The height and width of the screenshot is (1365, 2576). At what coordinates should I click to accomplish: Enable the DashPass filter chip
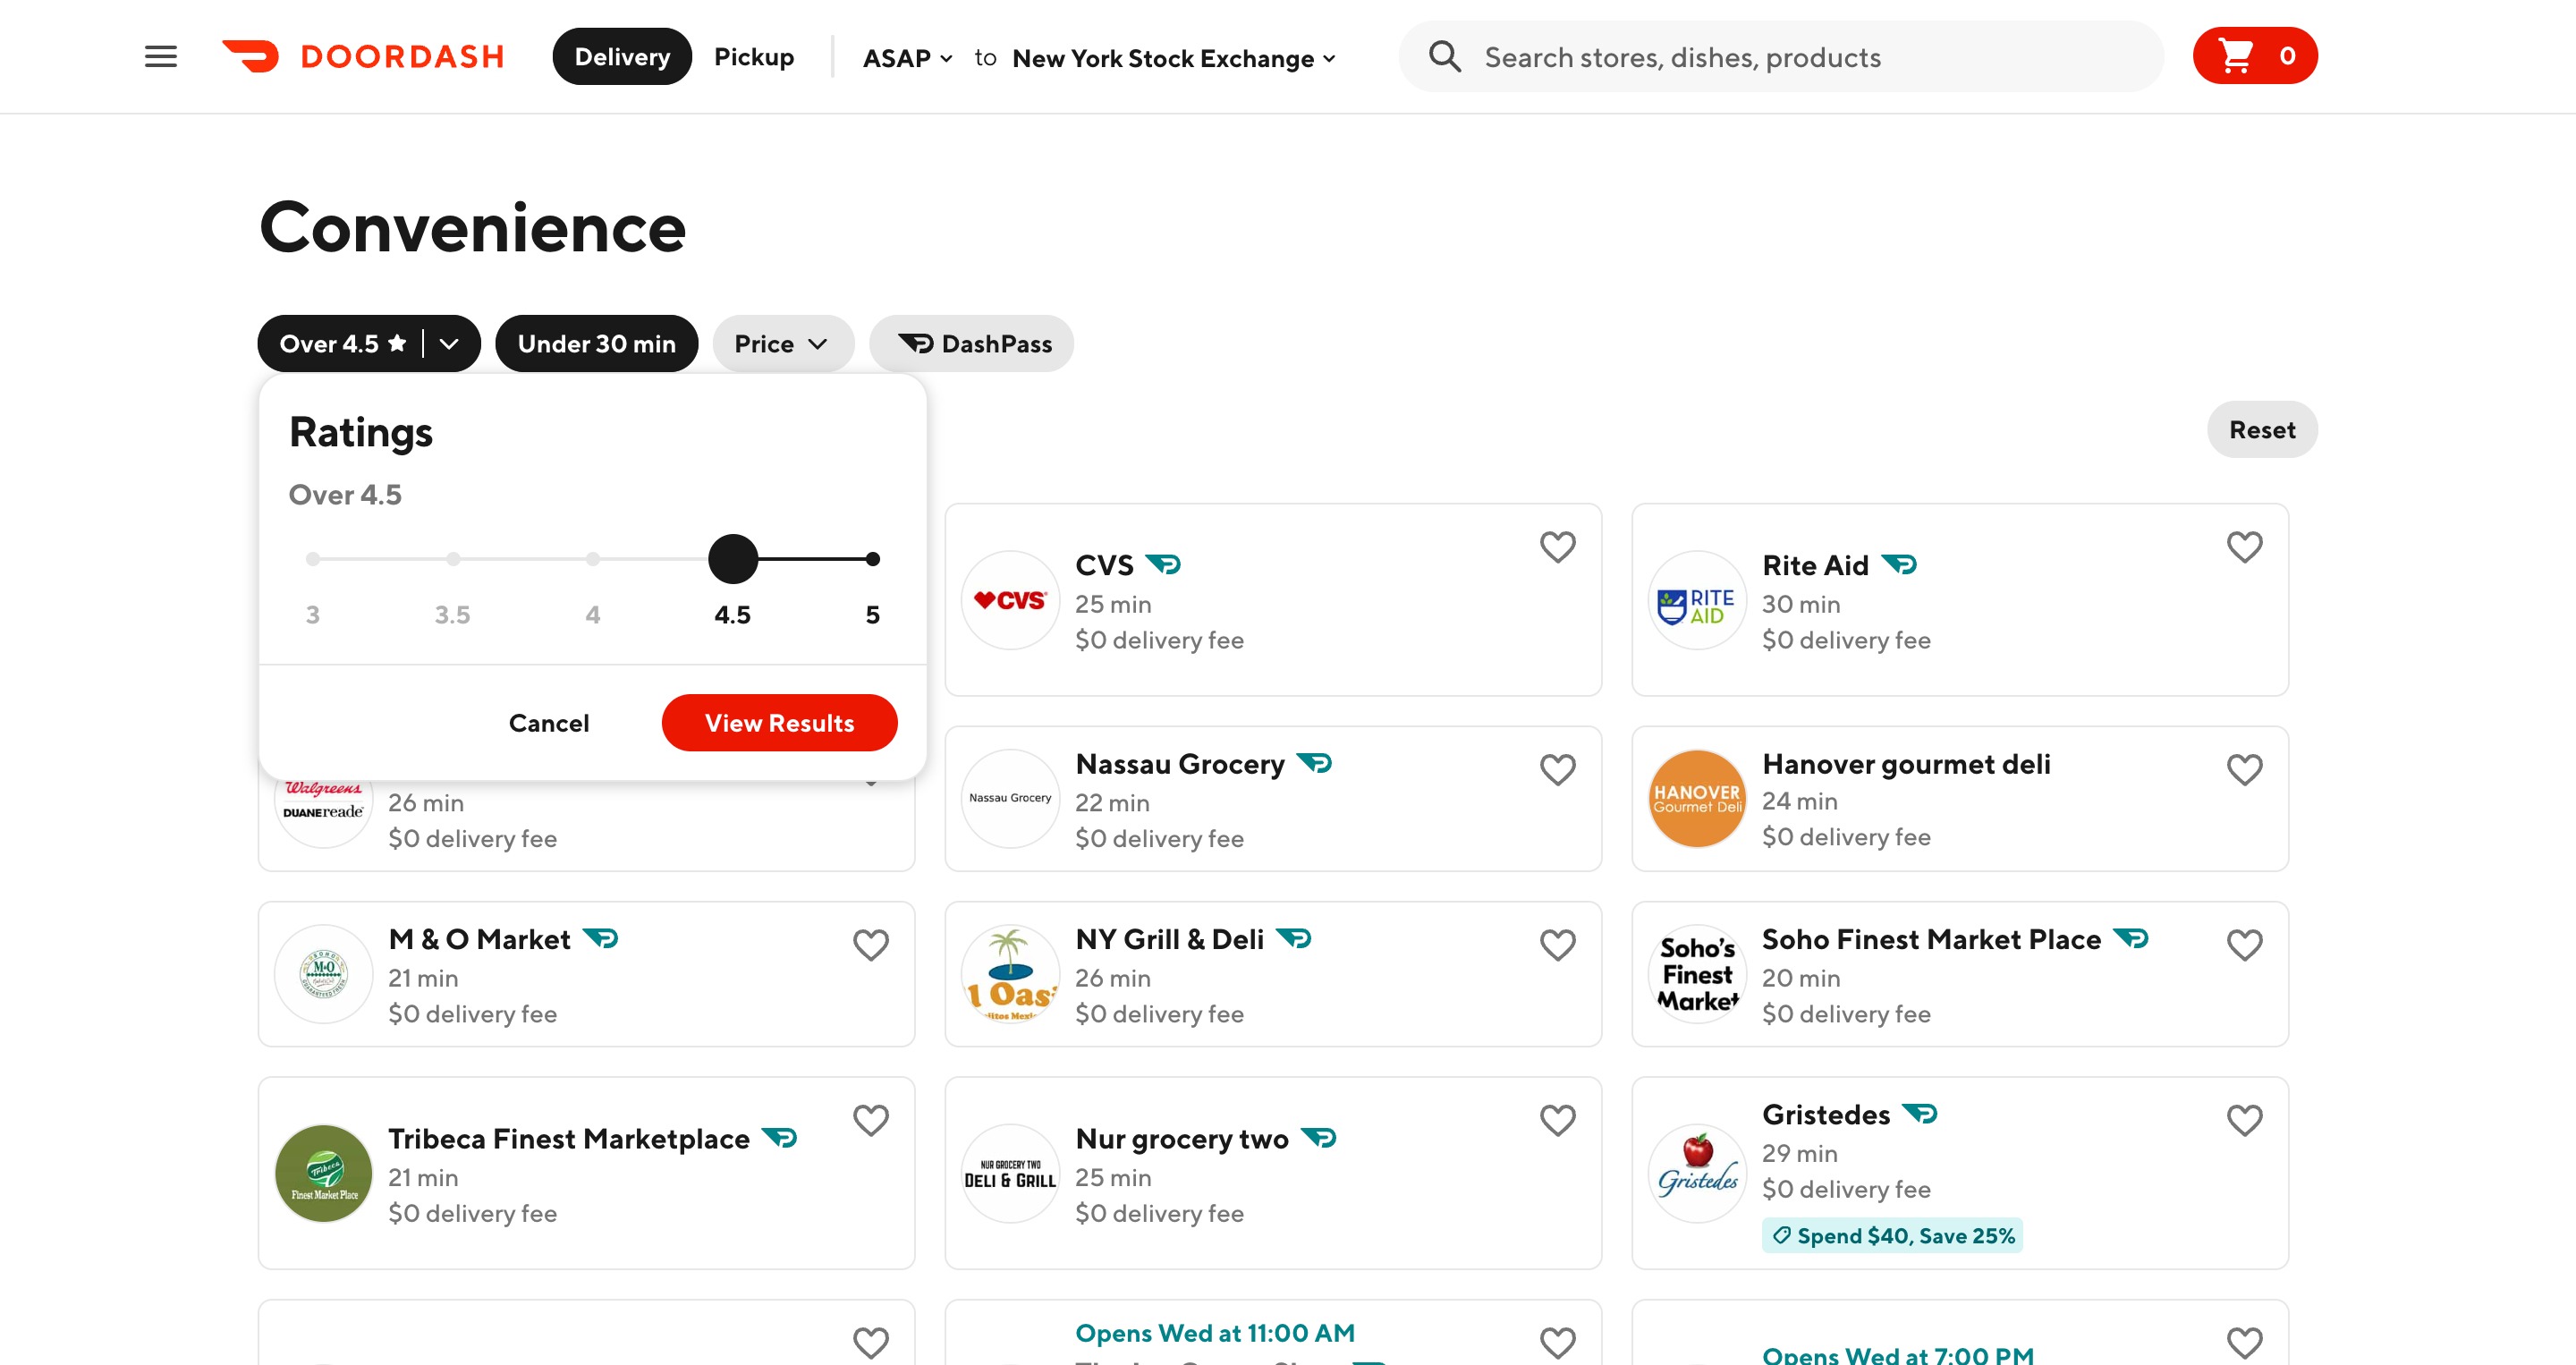971,344
